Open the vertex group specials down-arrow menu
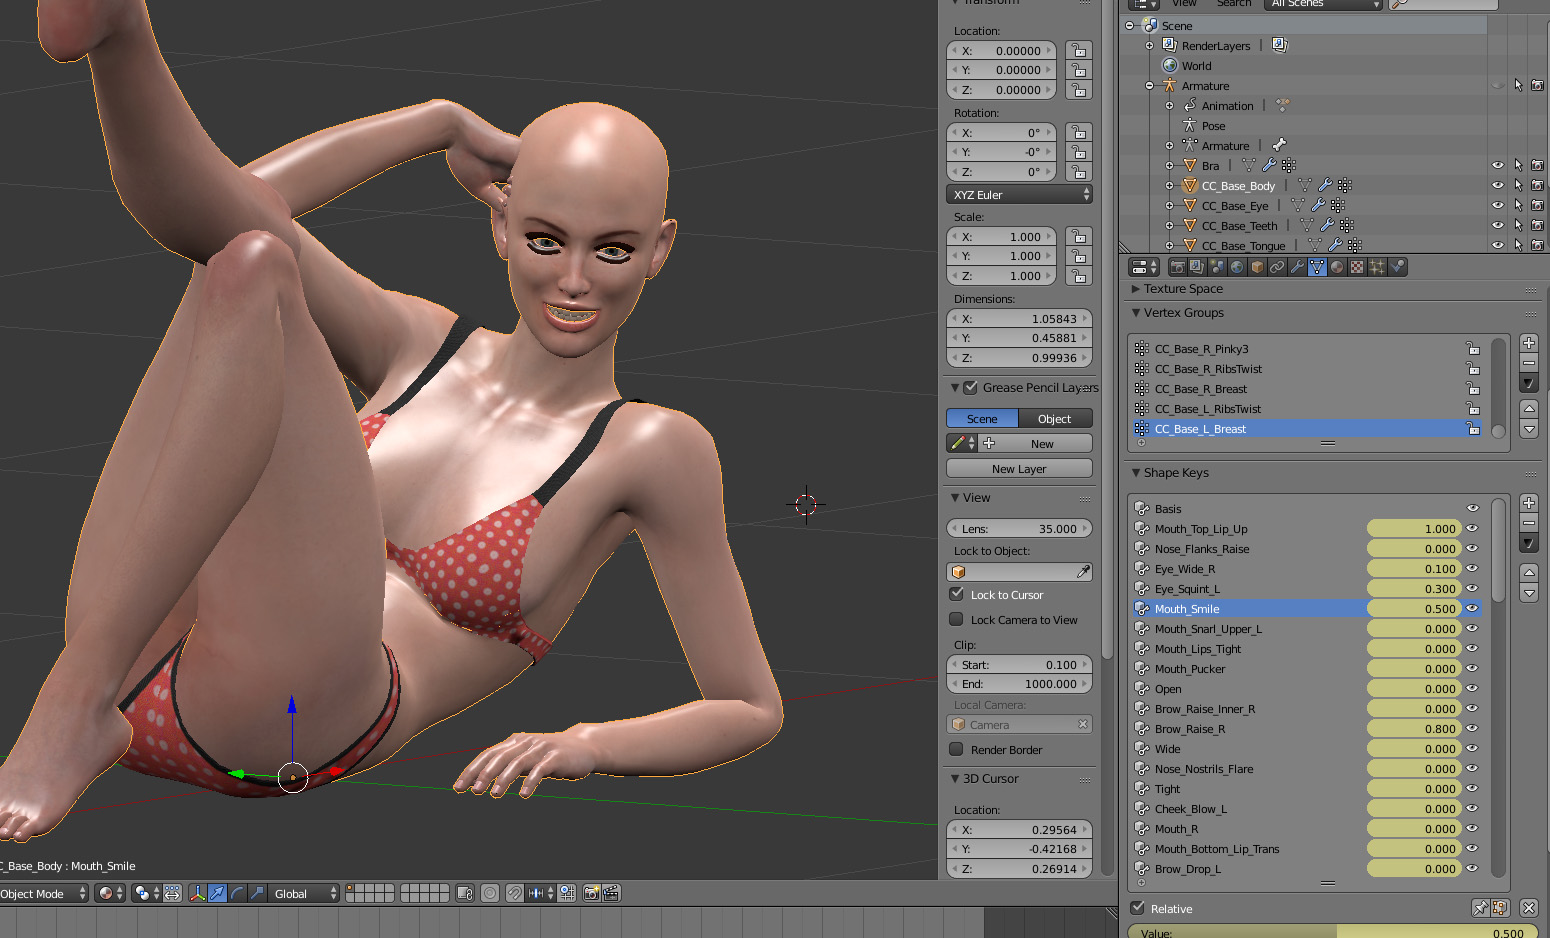Image resolution: width=1550 pixels, height=938 pixels. click(1529, 383)
